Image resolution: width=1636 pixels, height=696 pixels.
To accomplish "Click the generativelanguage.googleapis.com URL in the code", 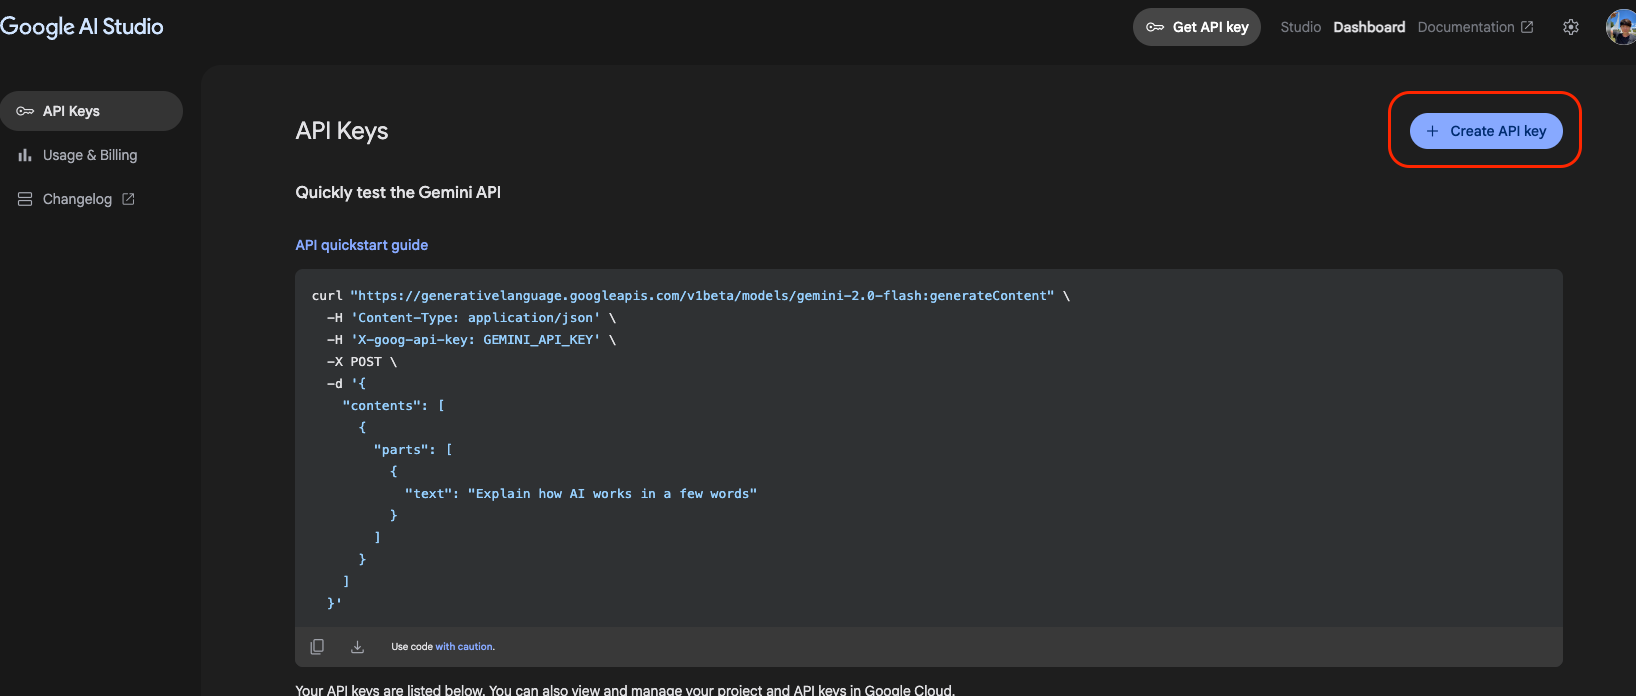I will (702, 296).
